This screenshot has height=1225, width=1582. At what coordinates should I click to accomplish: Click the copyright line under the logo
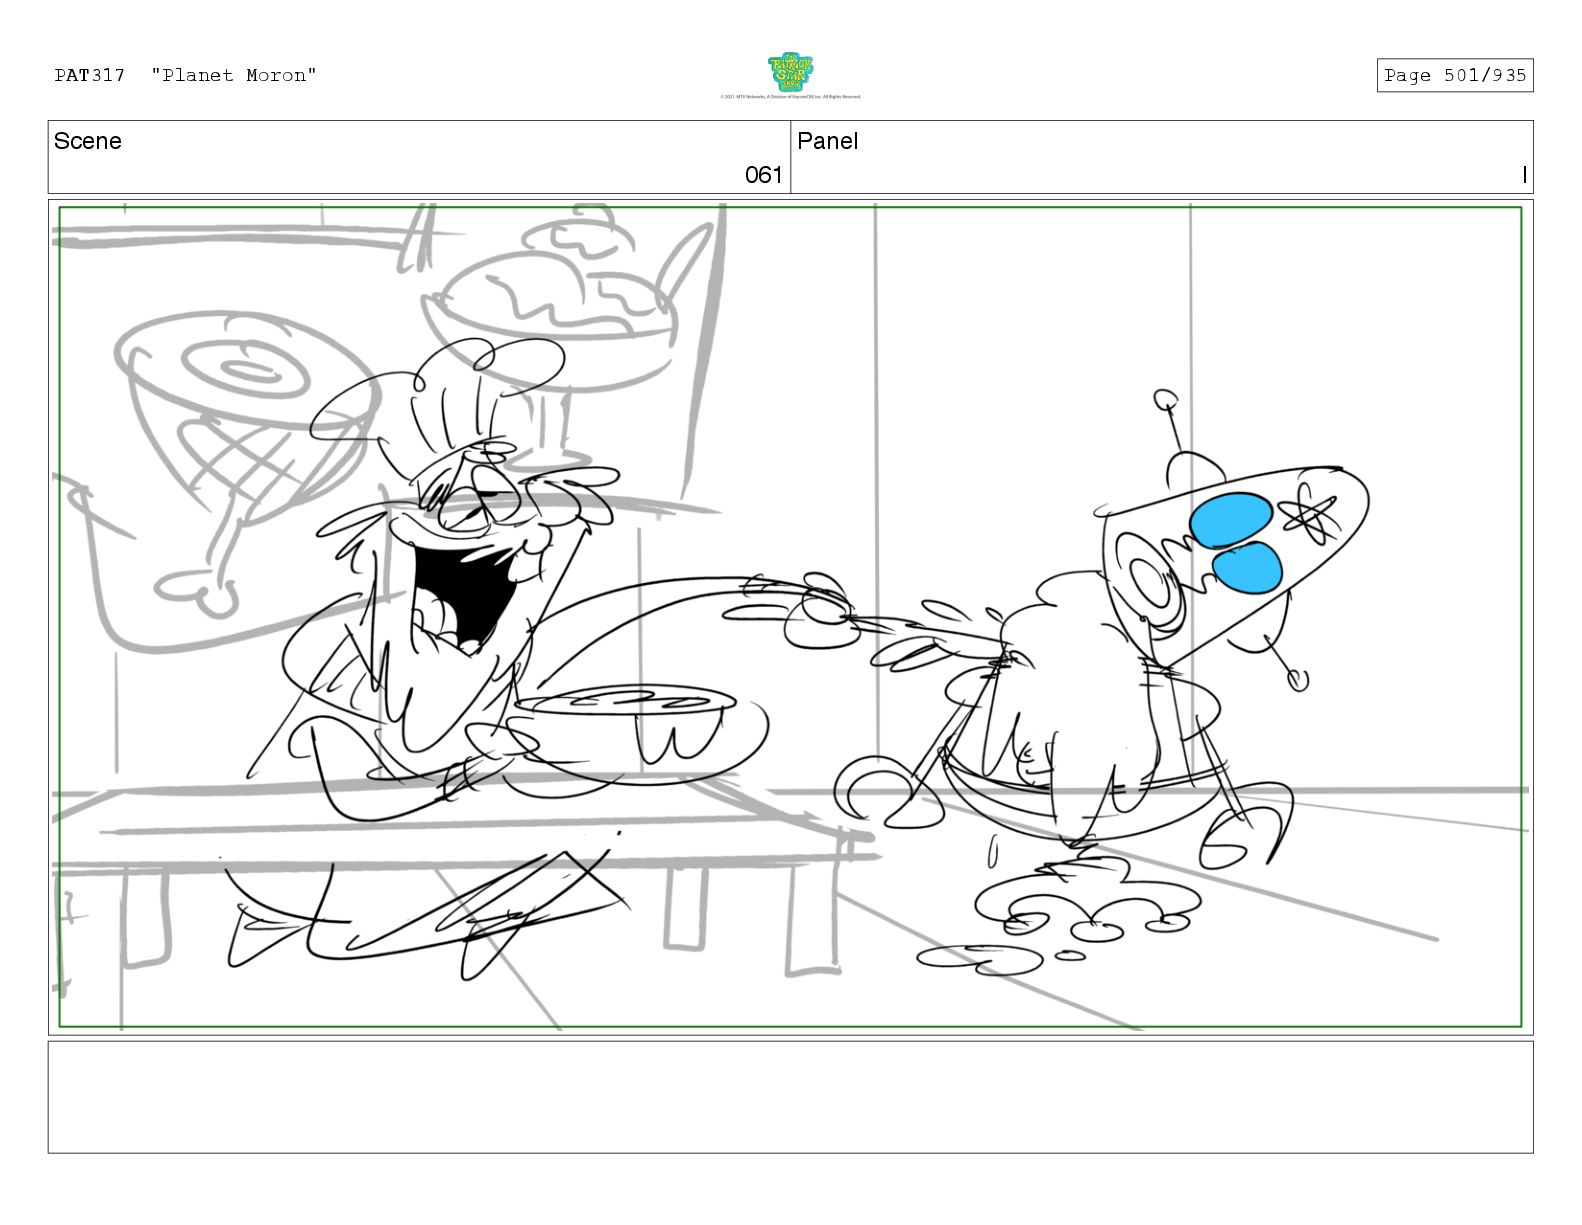(x=790, y=97)
